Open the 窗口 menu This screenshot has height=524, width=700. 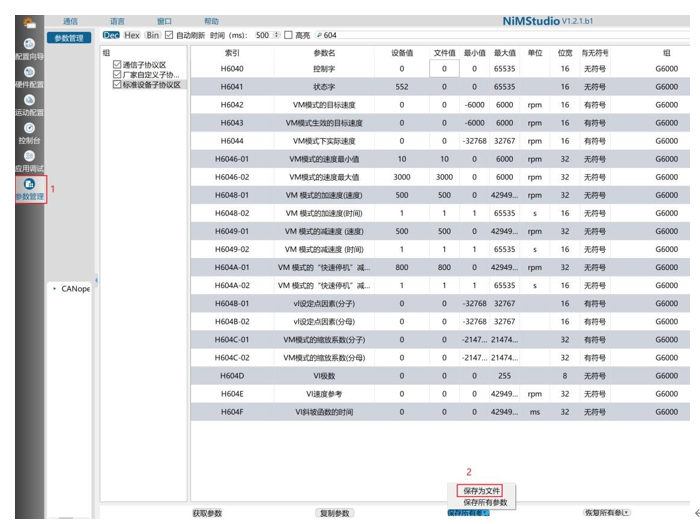click(x=164, y=21)
